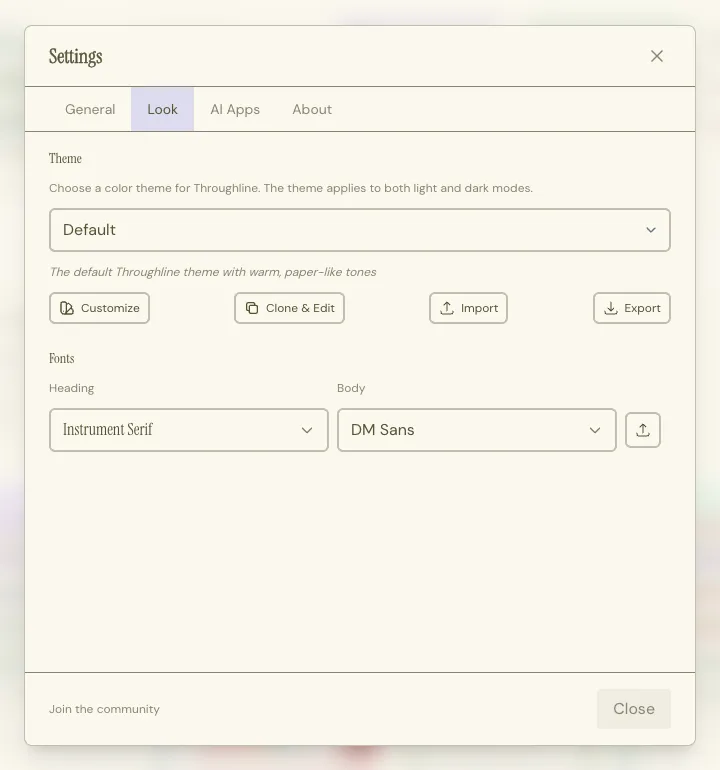Viewport: 720px width, 770px height.
Task: Go to the About tab
Action: 312,109
